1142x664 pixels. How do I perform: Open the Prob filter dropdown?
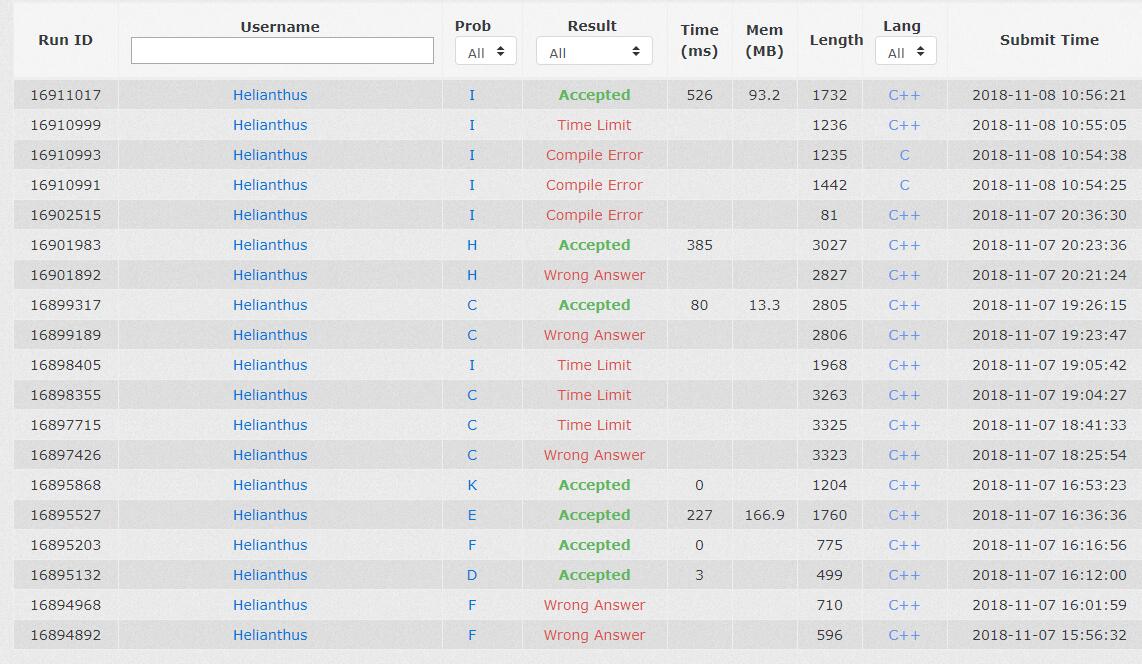(x=485, y=52)
